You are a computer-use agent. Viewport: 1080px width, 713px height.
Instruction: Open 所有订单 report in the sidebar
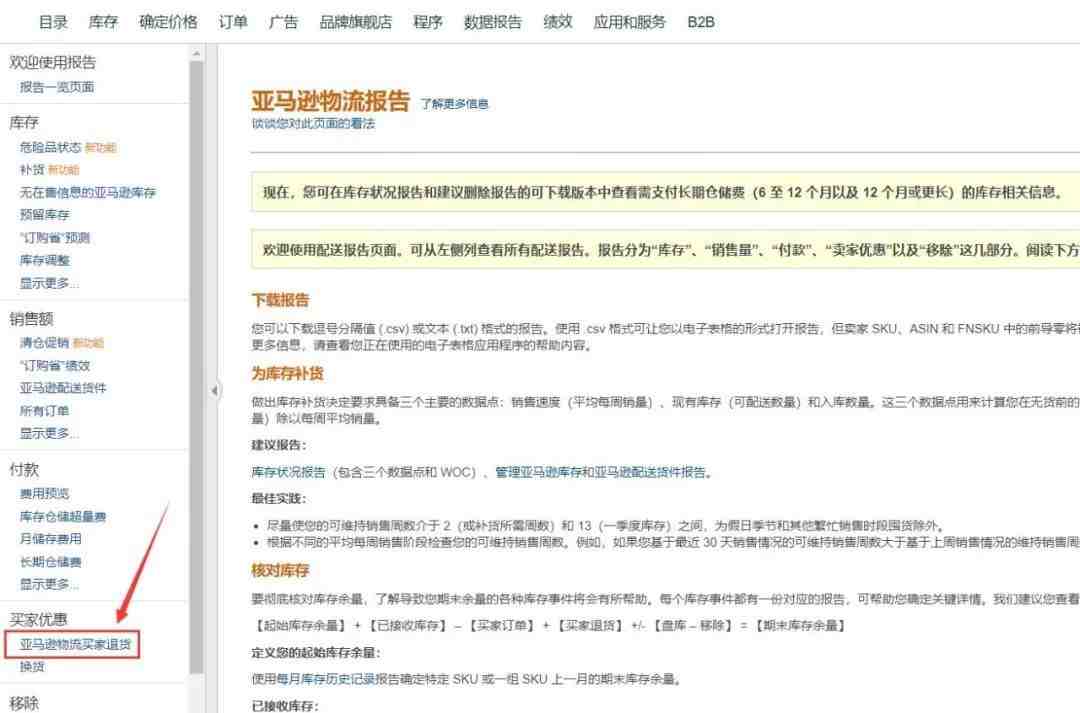pyautogui.click(x=45, y=411)
